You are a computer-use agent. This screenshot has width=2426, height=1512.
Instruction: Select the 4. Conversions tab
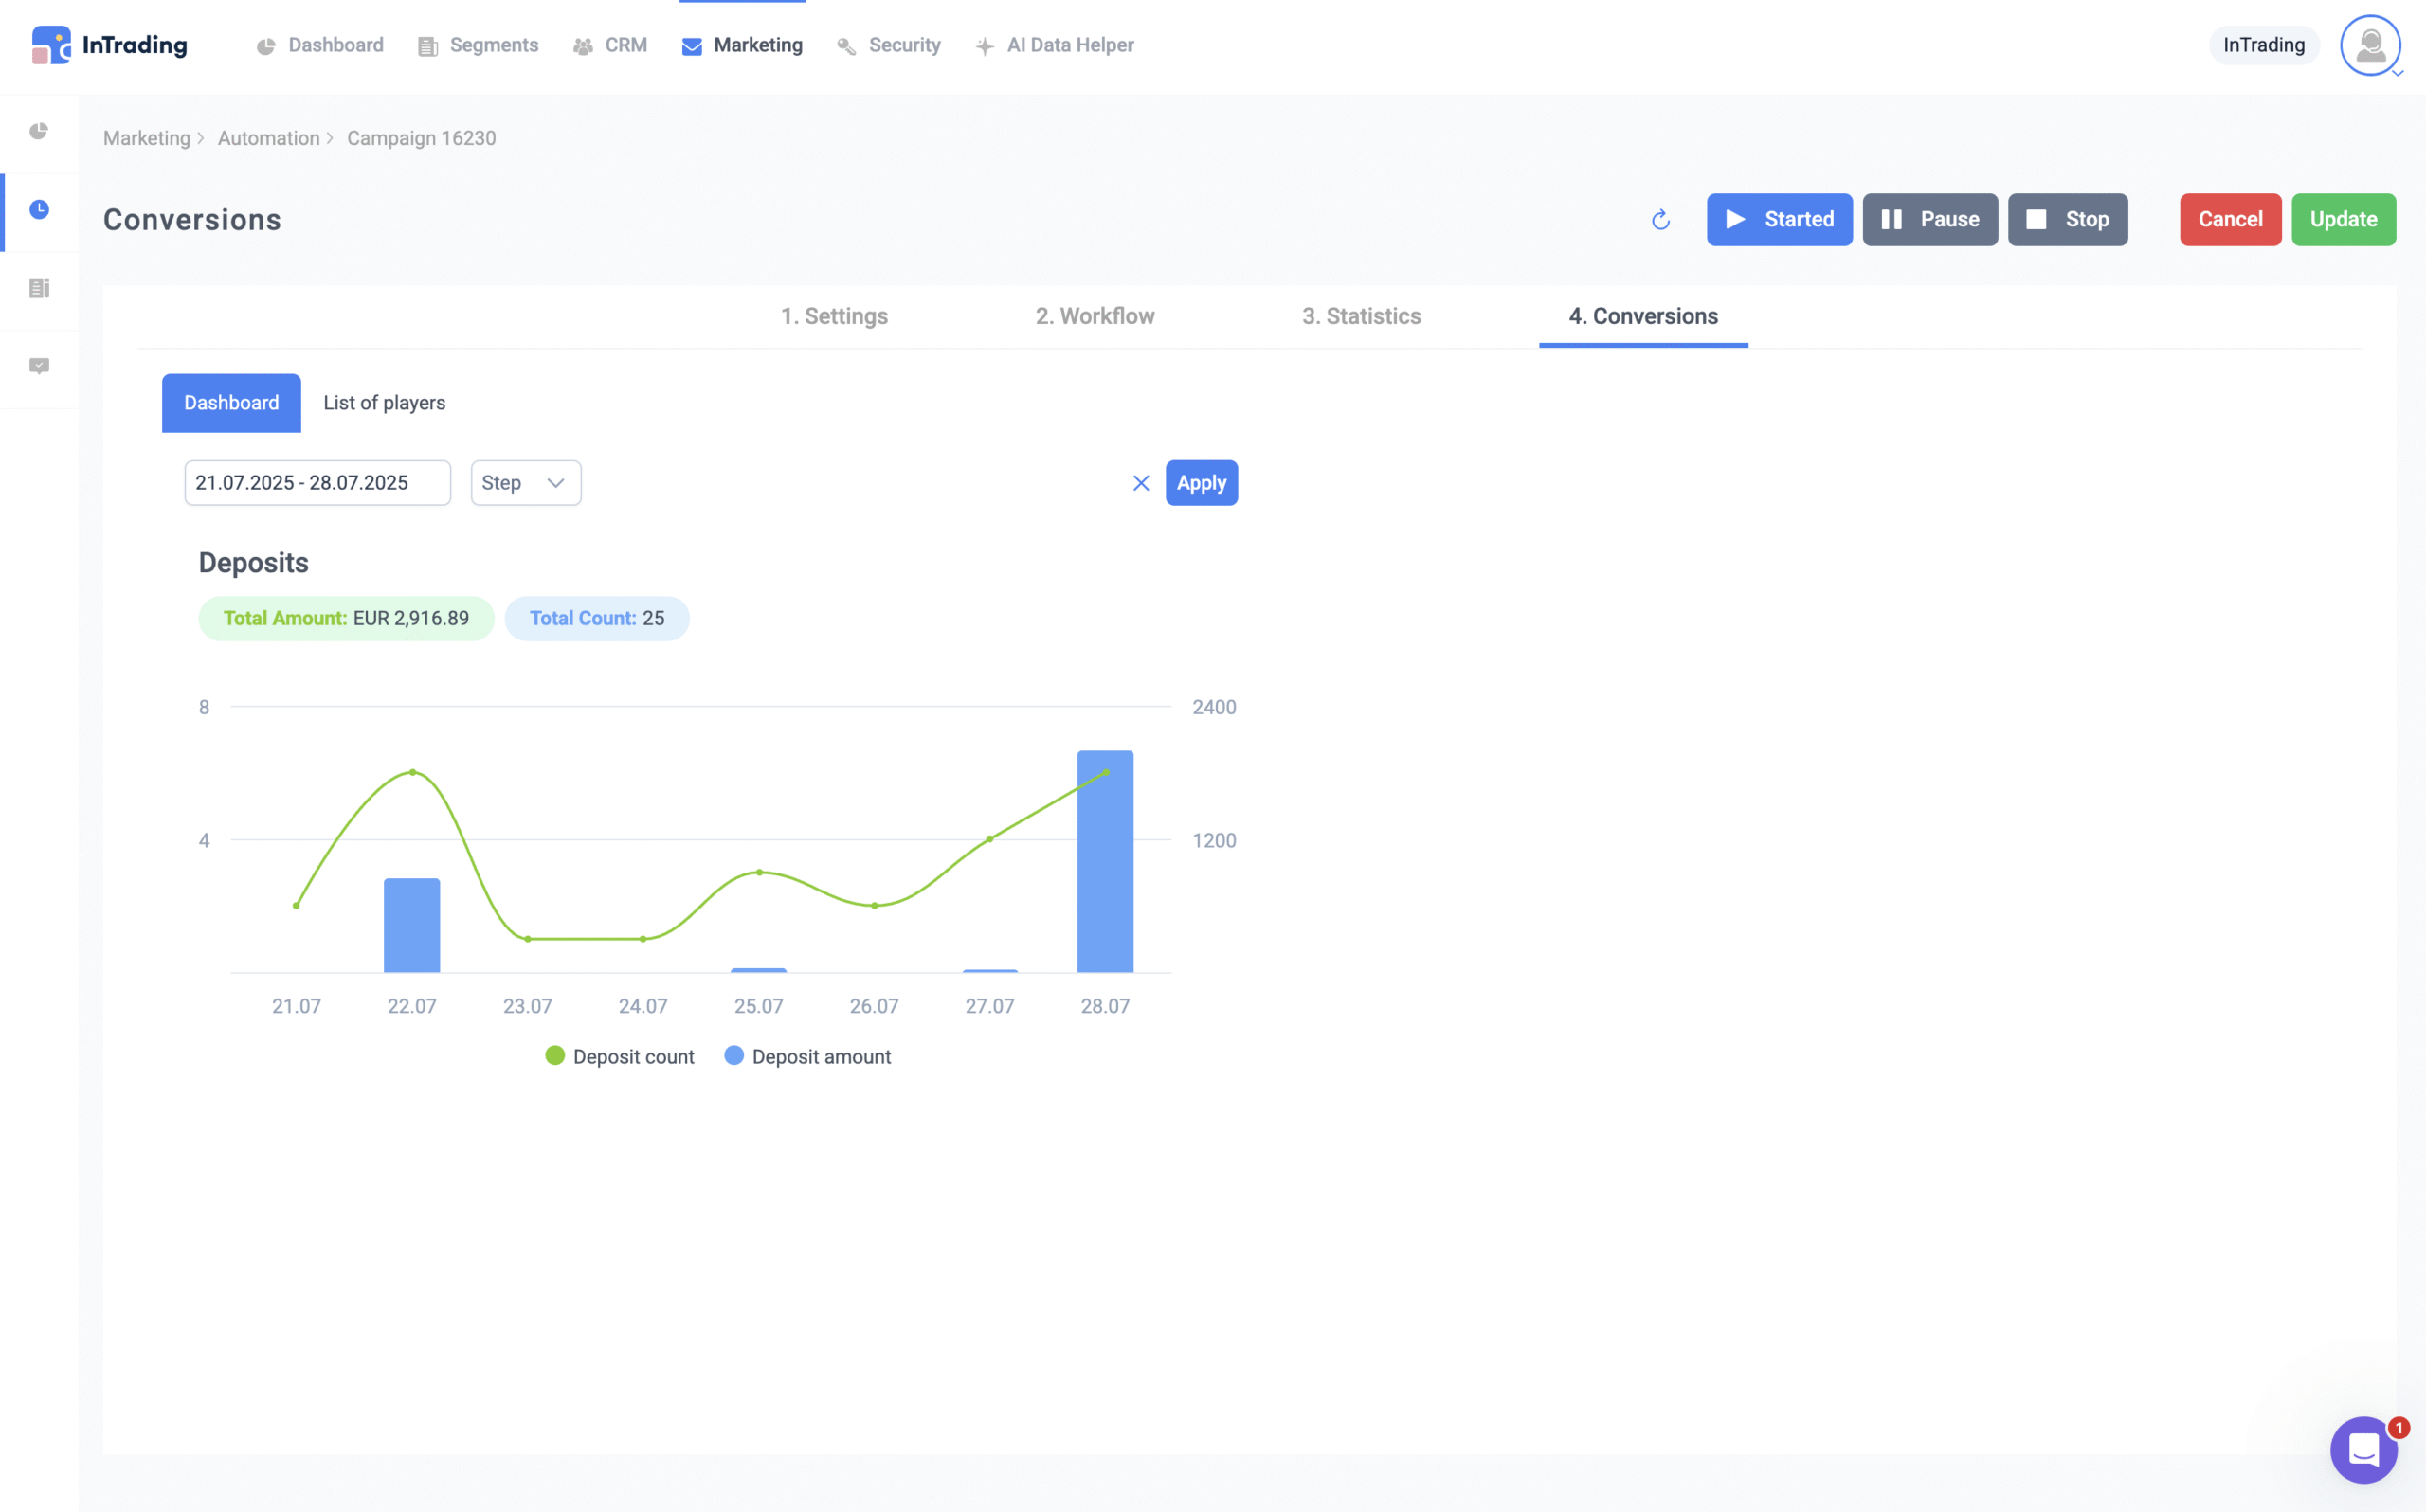click(1643, 316)
